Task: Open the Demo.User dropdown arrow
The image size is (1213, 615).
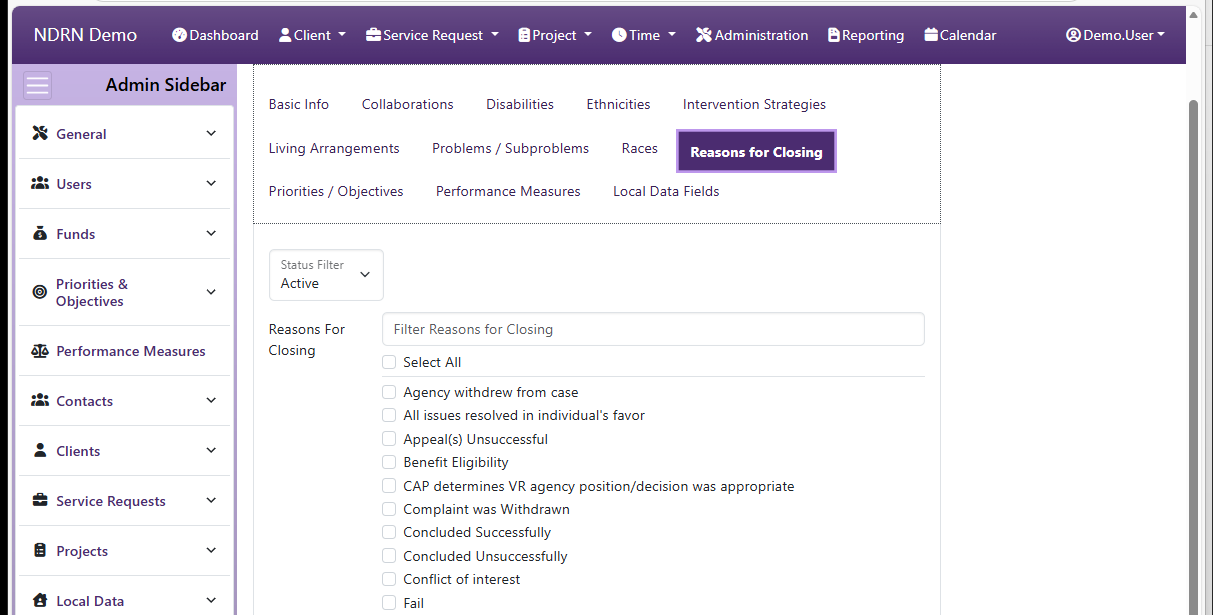Action: point(1161,35)
